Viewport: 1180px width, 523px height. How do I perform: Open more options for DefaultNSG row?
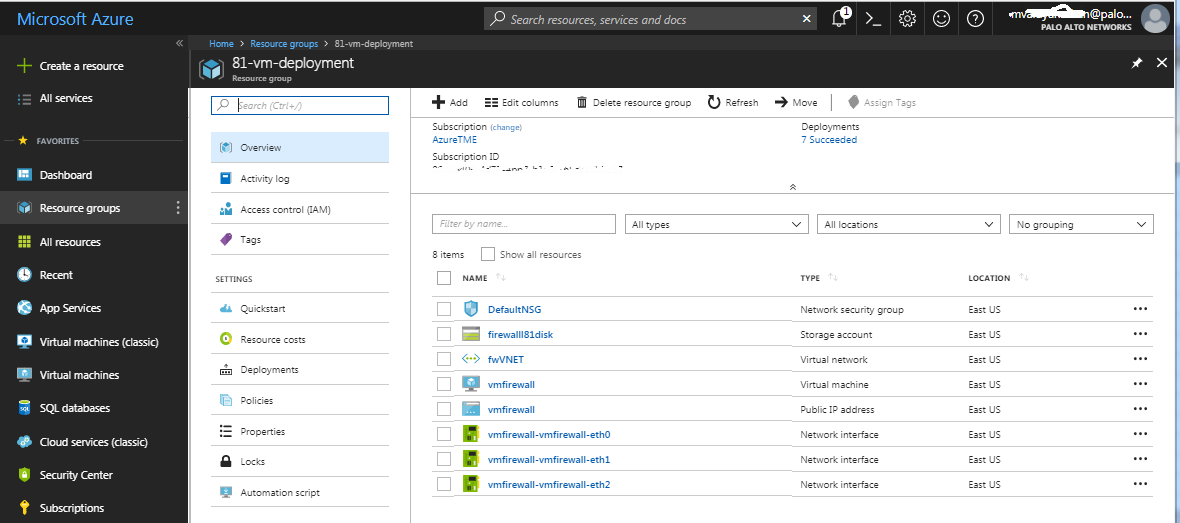point(1140,309)
